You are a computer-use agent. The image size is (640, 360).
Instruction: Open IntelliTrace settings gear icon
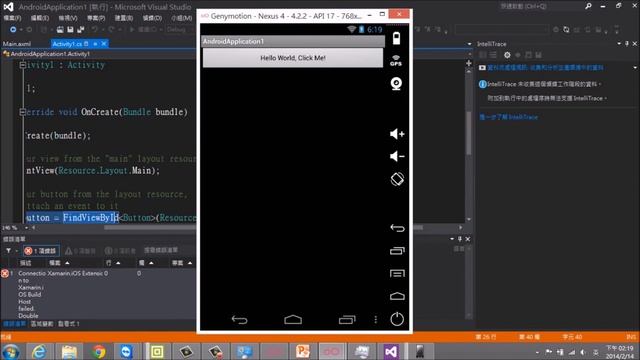pos(507,55)
